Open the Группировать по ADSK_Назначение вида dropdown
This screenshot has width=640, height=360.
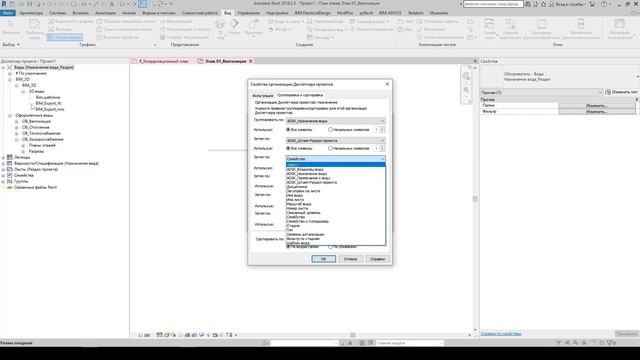(x=336, y=121)
